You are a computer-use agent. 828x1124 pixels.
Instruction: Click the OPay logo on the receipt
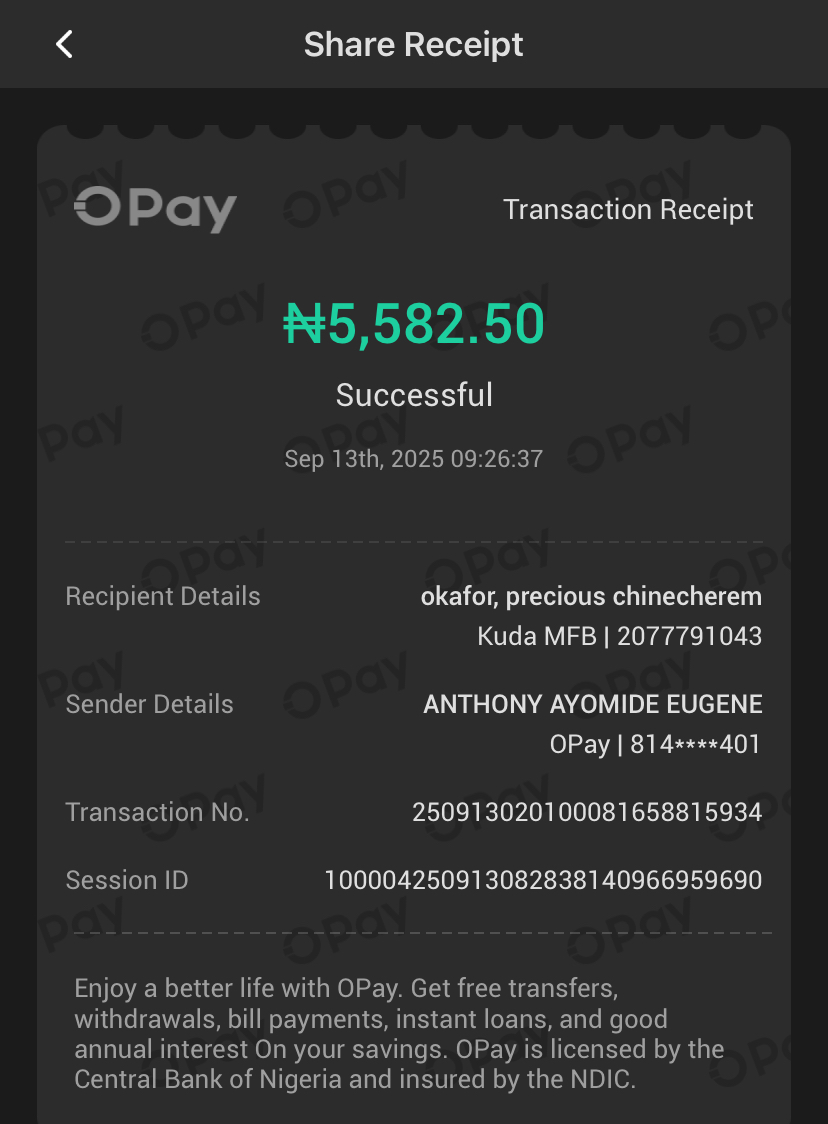click(x=155, y=209)
